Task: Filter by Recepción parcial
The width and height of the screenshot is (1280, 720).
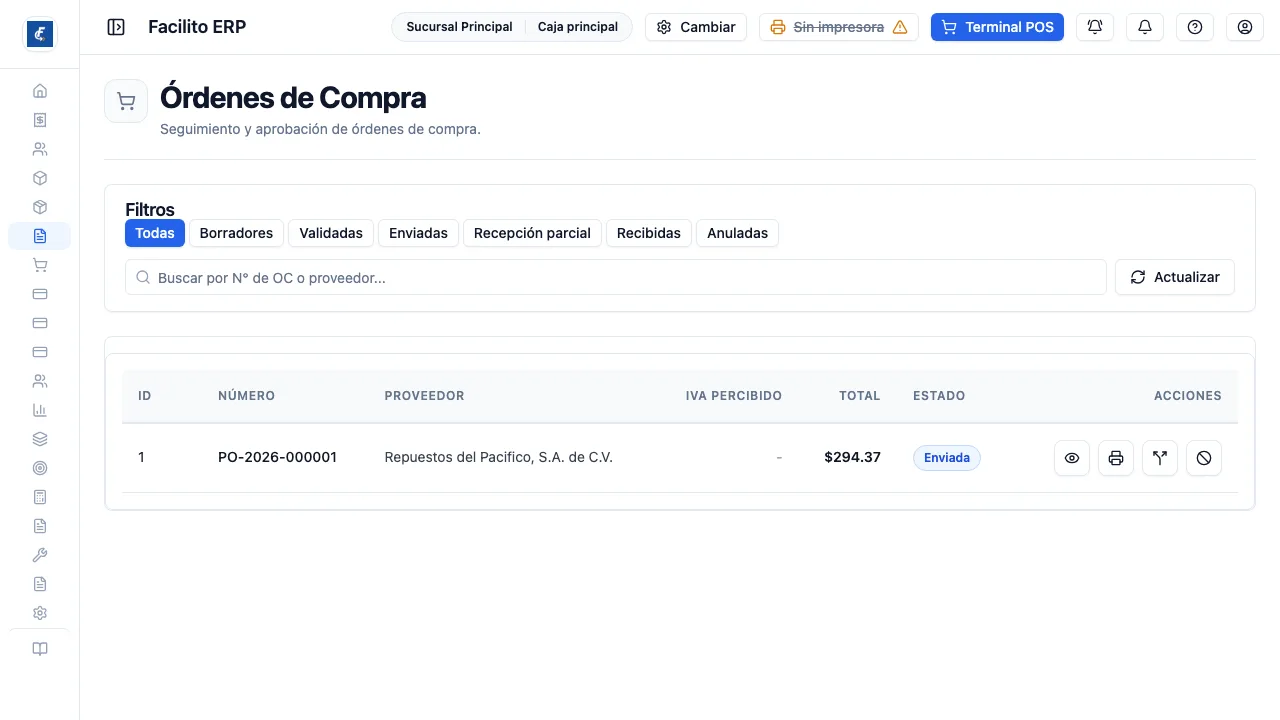Action: 532,233
